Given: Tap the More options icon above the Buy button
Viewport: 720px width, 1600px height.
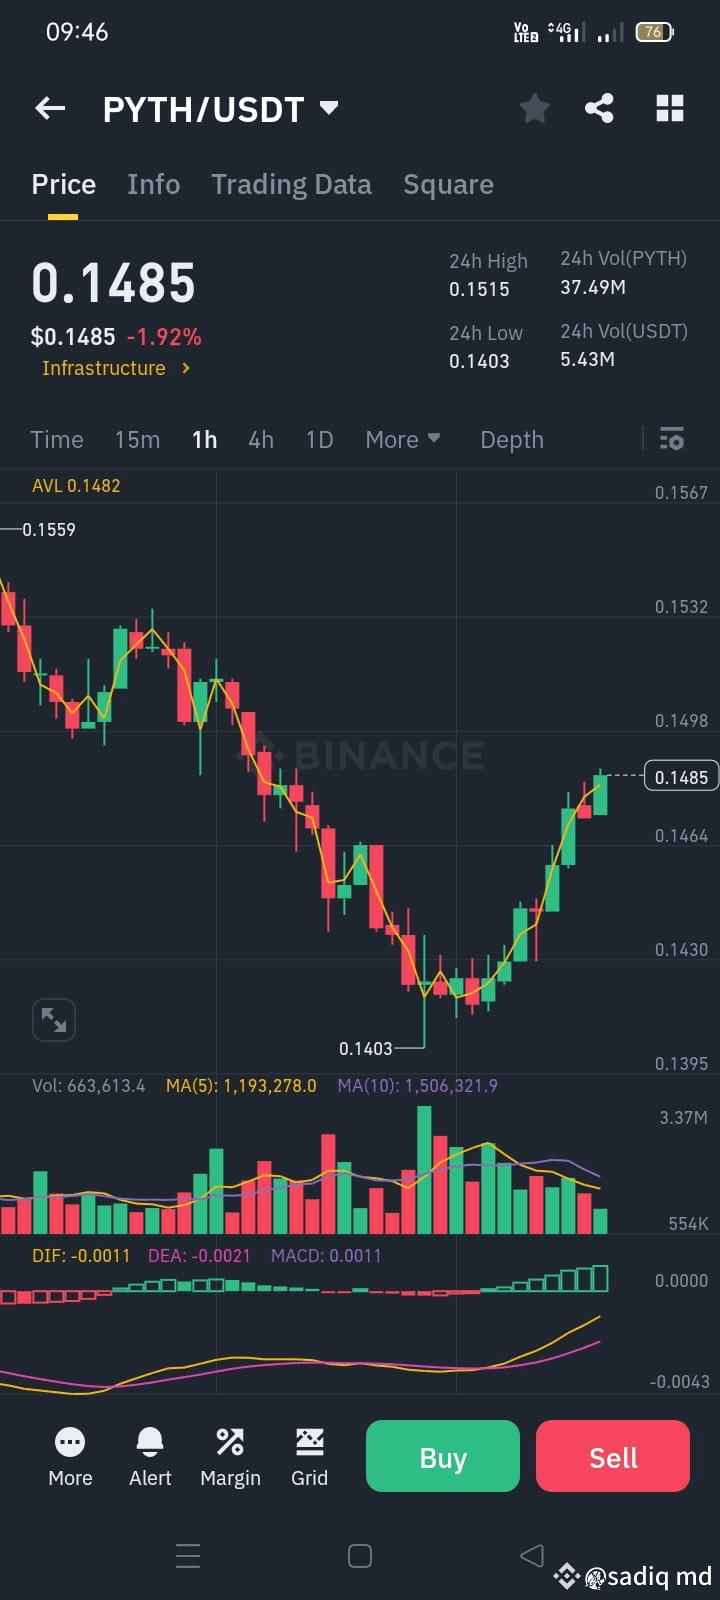Looking at the screenshot, I should pyautogui.click(x=69, y=1442).
